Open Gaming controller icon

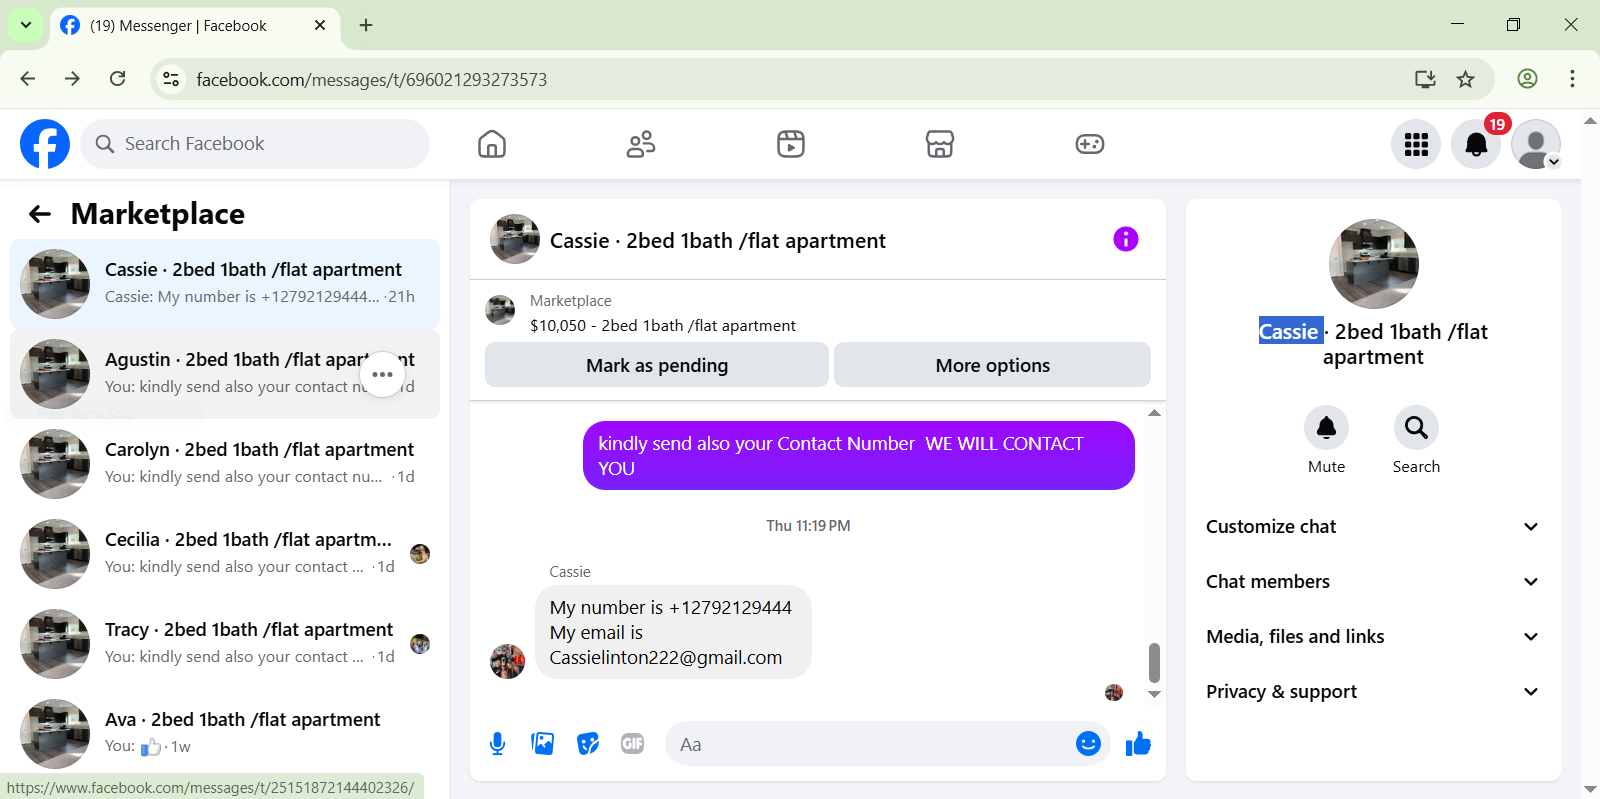pos(1090,144)
